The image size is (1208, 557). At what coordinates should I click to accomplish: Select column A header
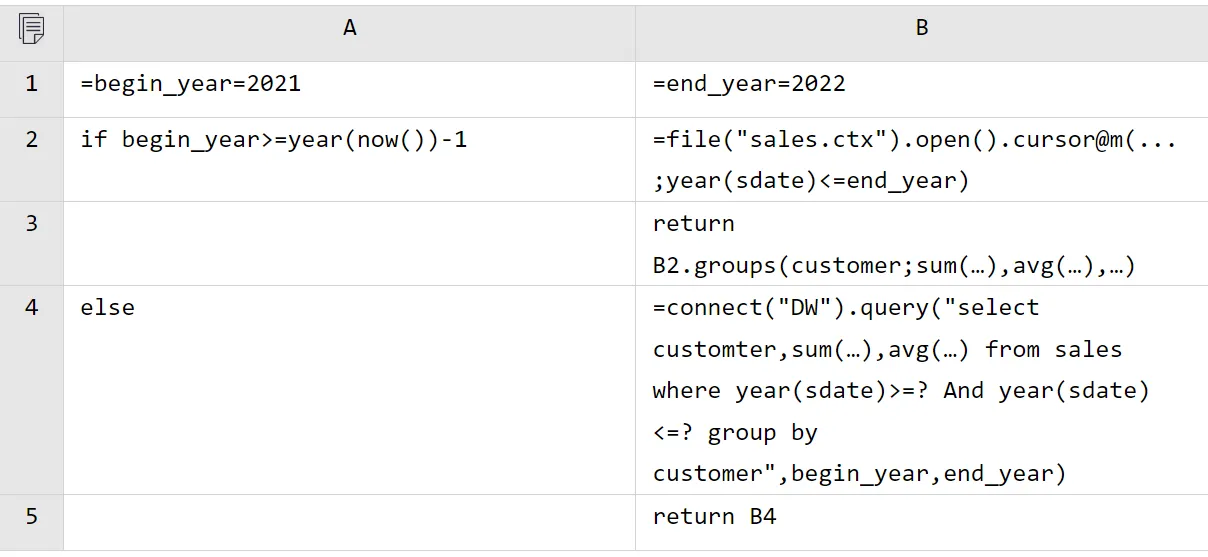click(x=349, y=28)
